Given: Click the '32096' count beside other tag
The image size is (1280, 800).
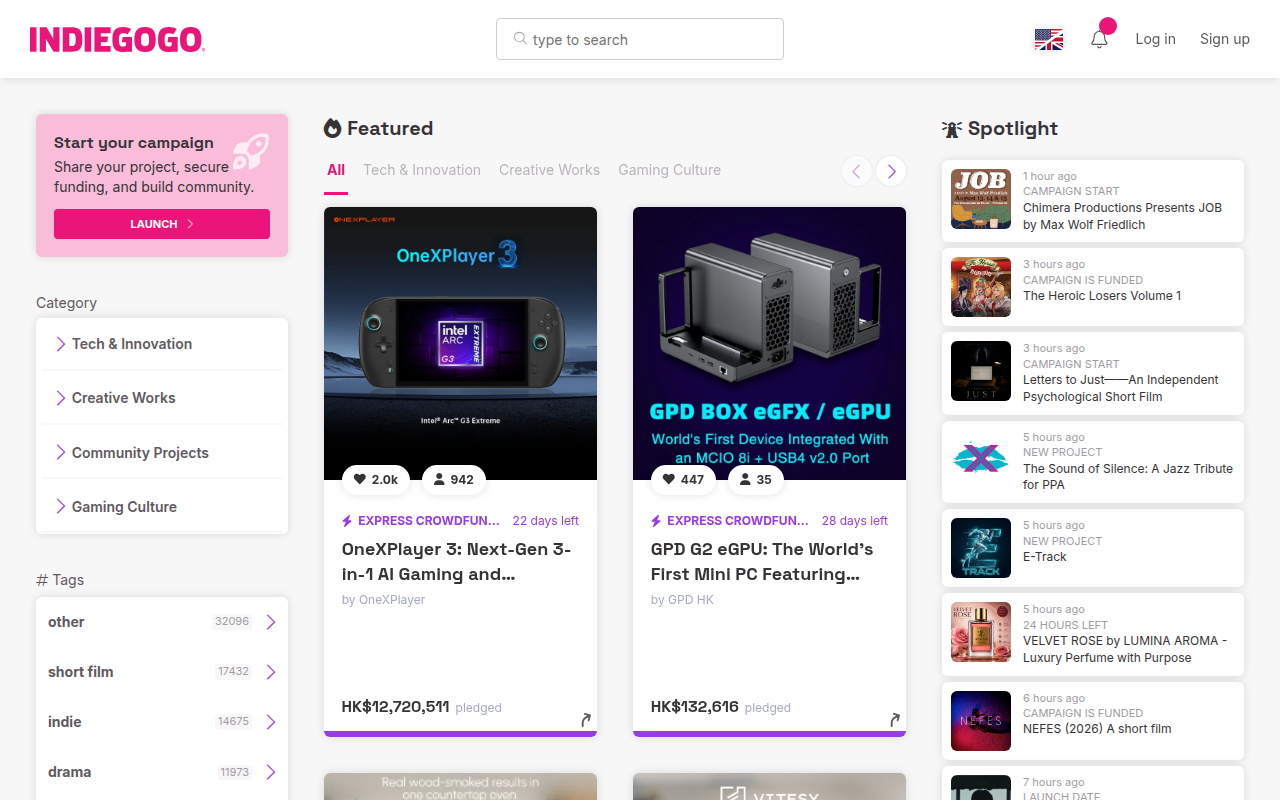Looking at the screenshot, I should tap(232, 622).
